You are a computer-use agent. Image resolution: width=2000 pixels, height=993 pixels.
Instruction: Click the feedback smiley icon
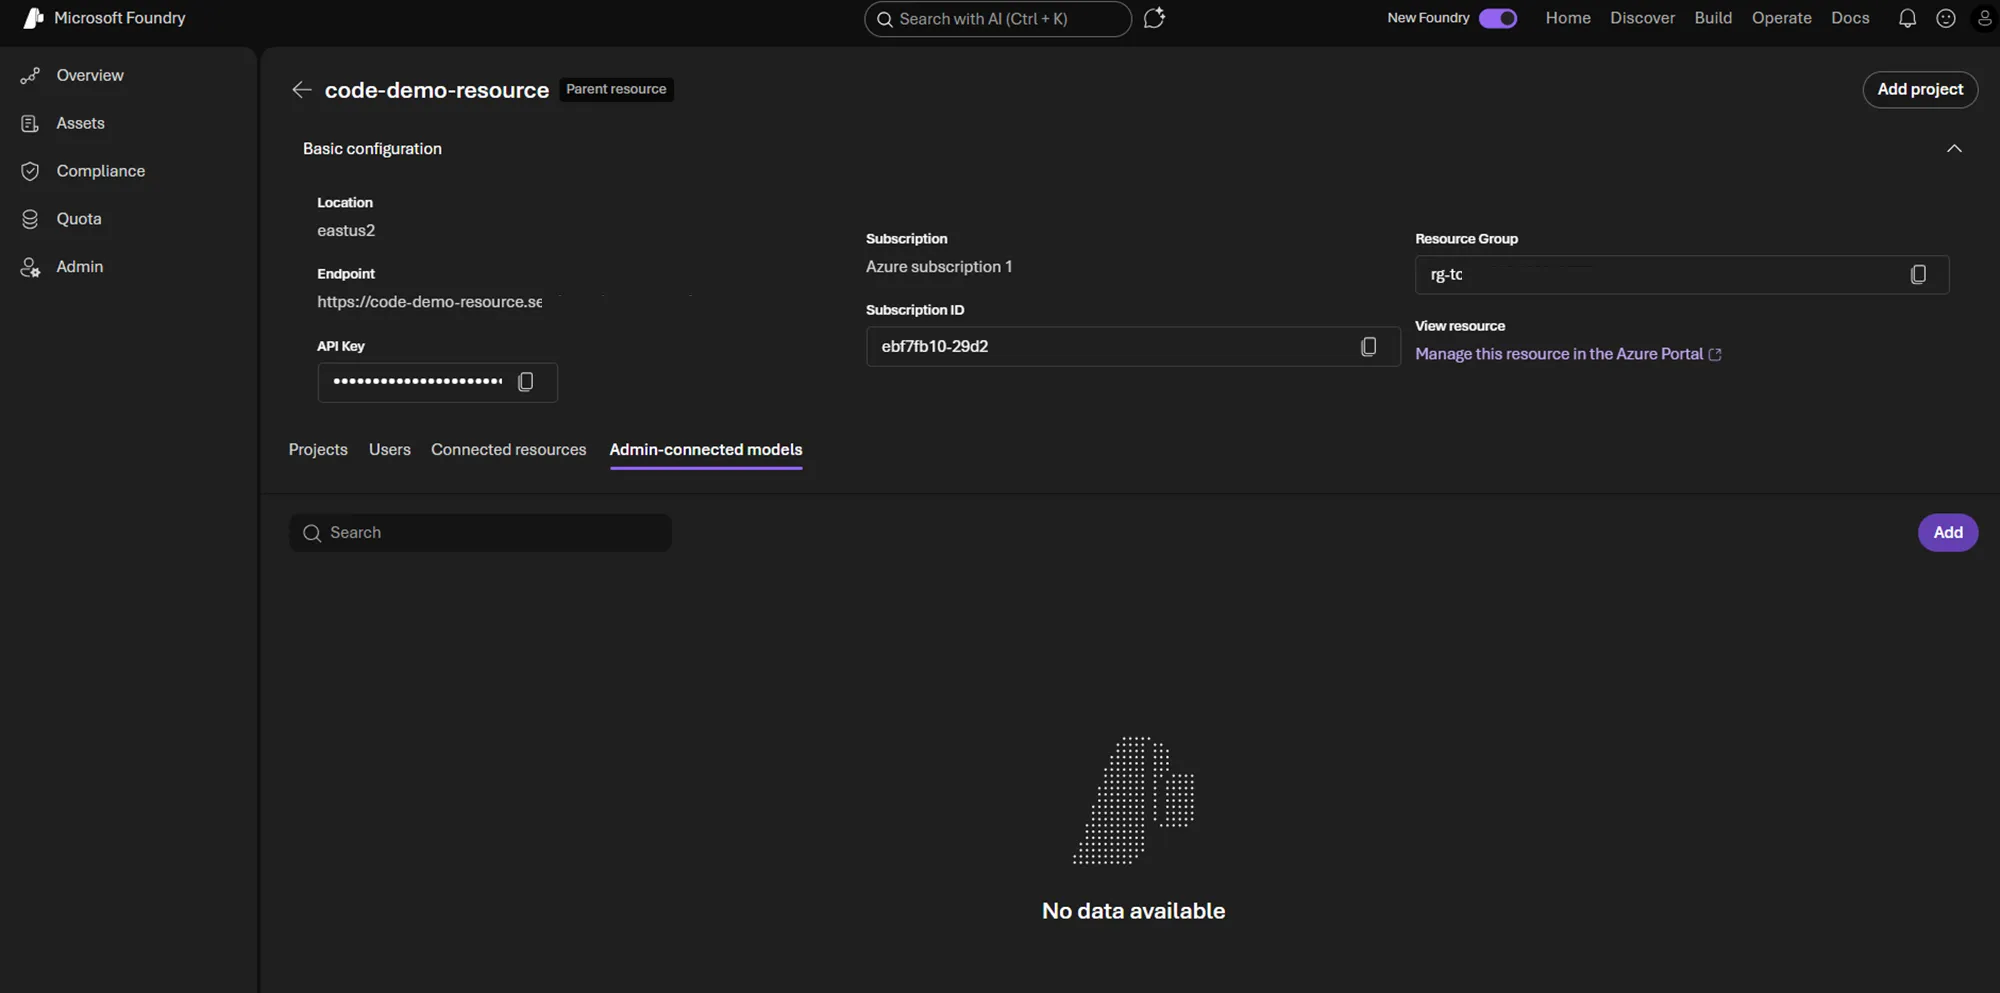pyautogui.click(x=1946, y=18)
